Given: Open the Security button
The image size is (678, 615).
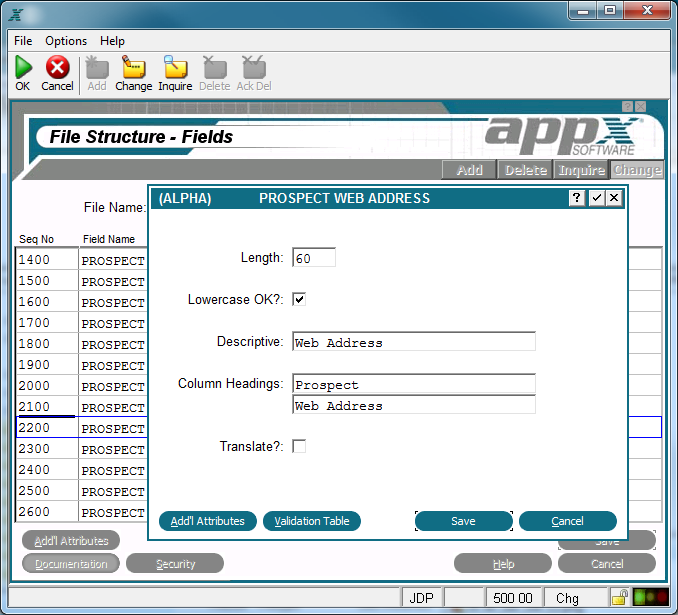Looking at the screenshot, I should point(175,564).
